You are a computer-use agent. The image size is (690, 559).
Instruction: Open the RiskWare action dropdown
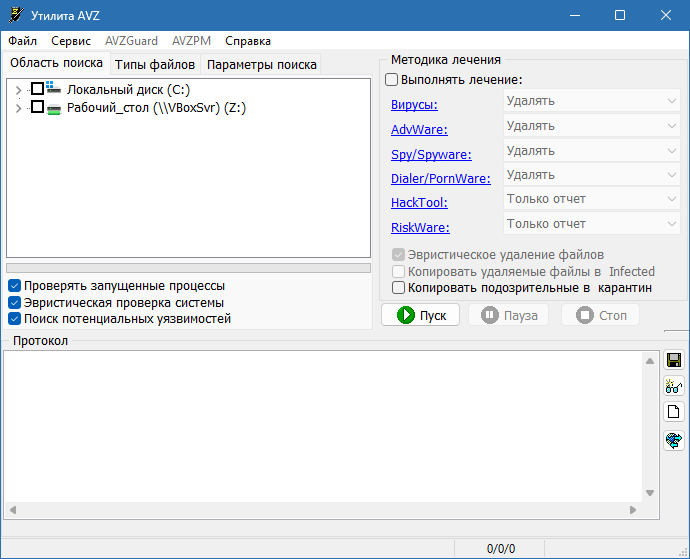(591, 224)
